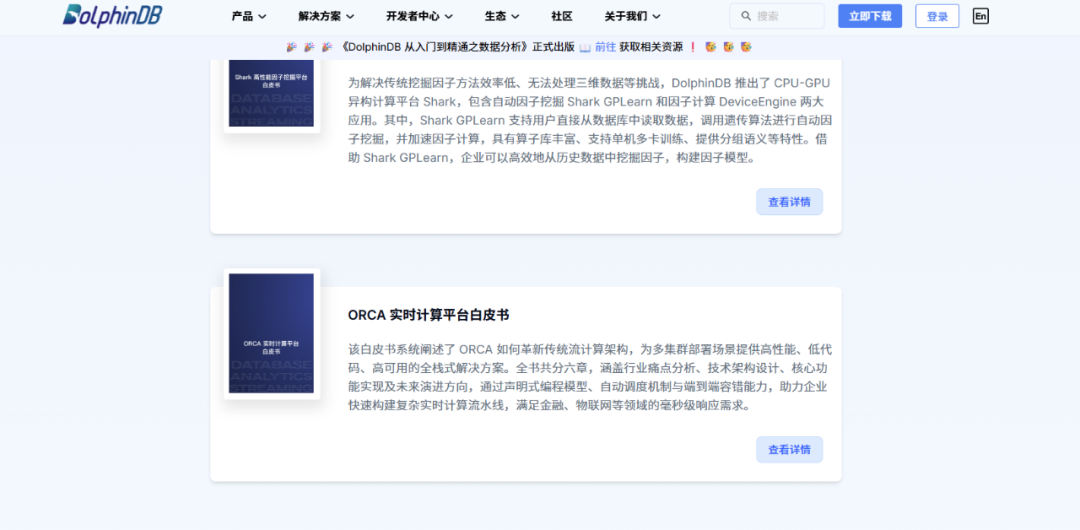Expand the chevron next to 生态
The width and height of the screenshot is (1080, 530).
[515, 17]
